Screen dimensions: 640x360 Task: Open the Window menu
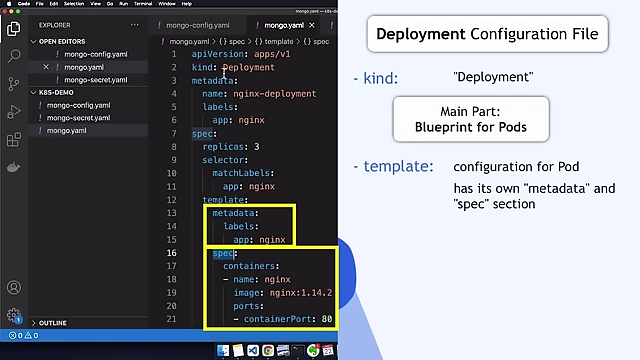[167, 4]
